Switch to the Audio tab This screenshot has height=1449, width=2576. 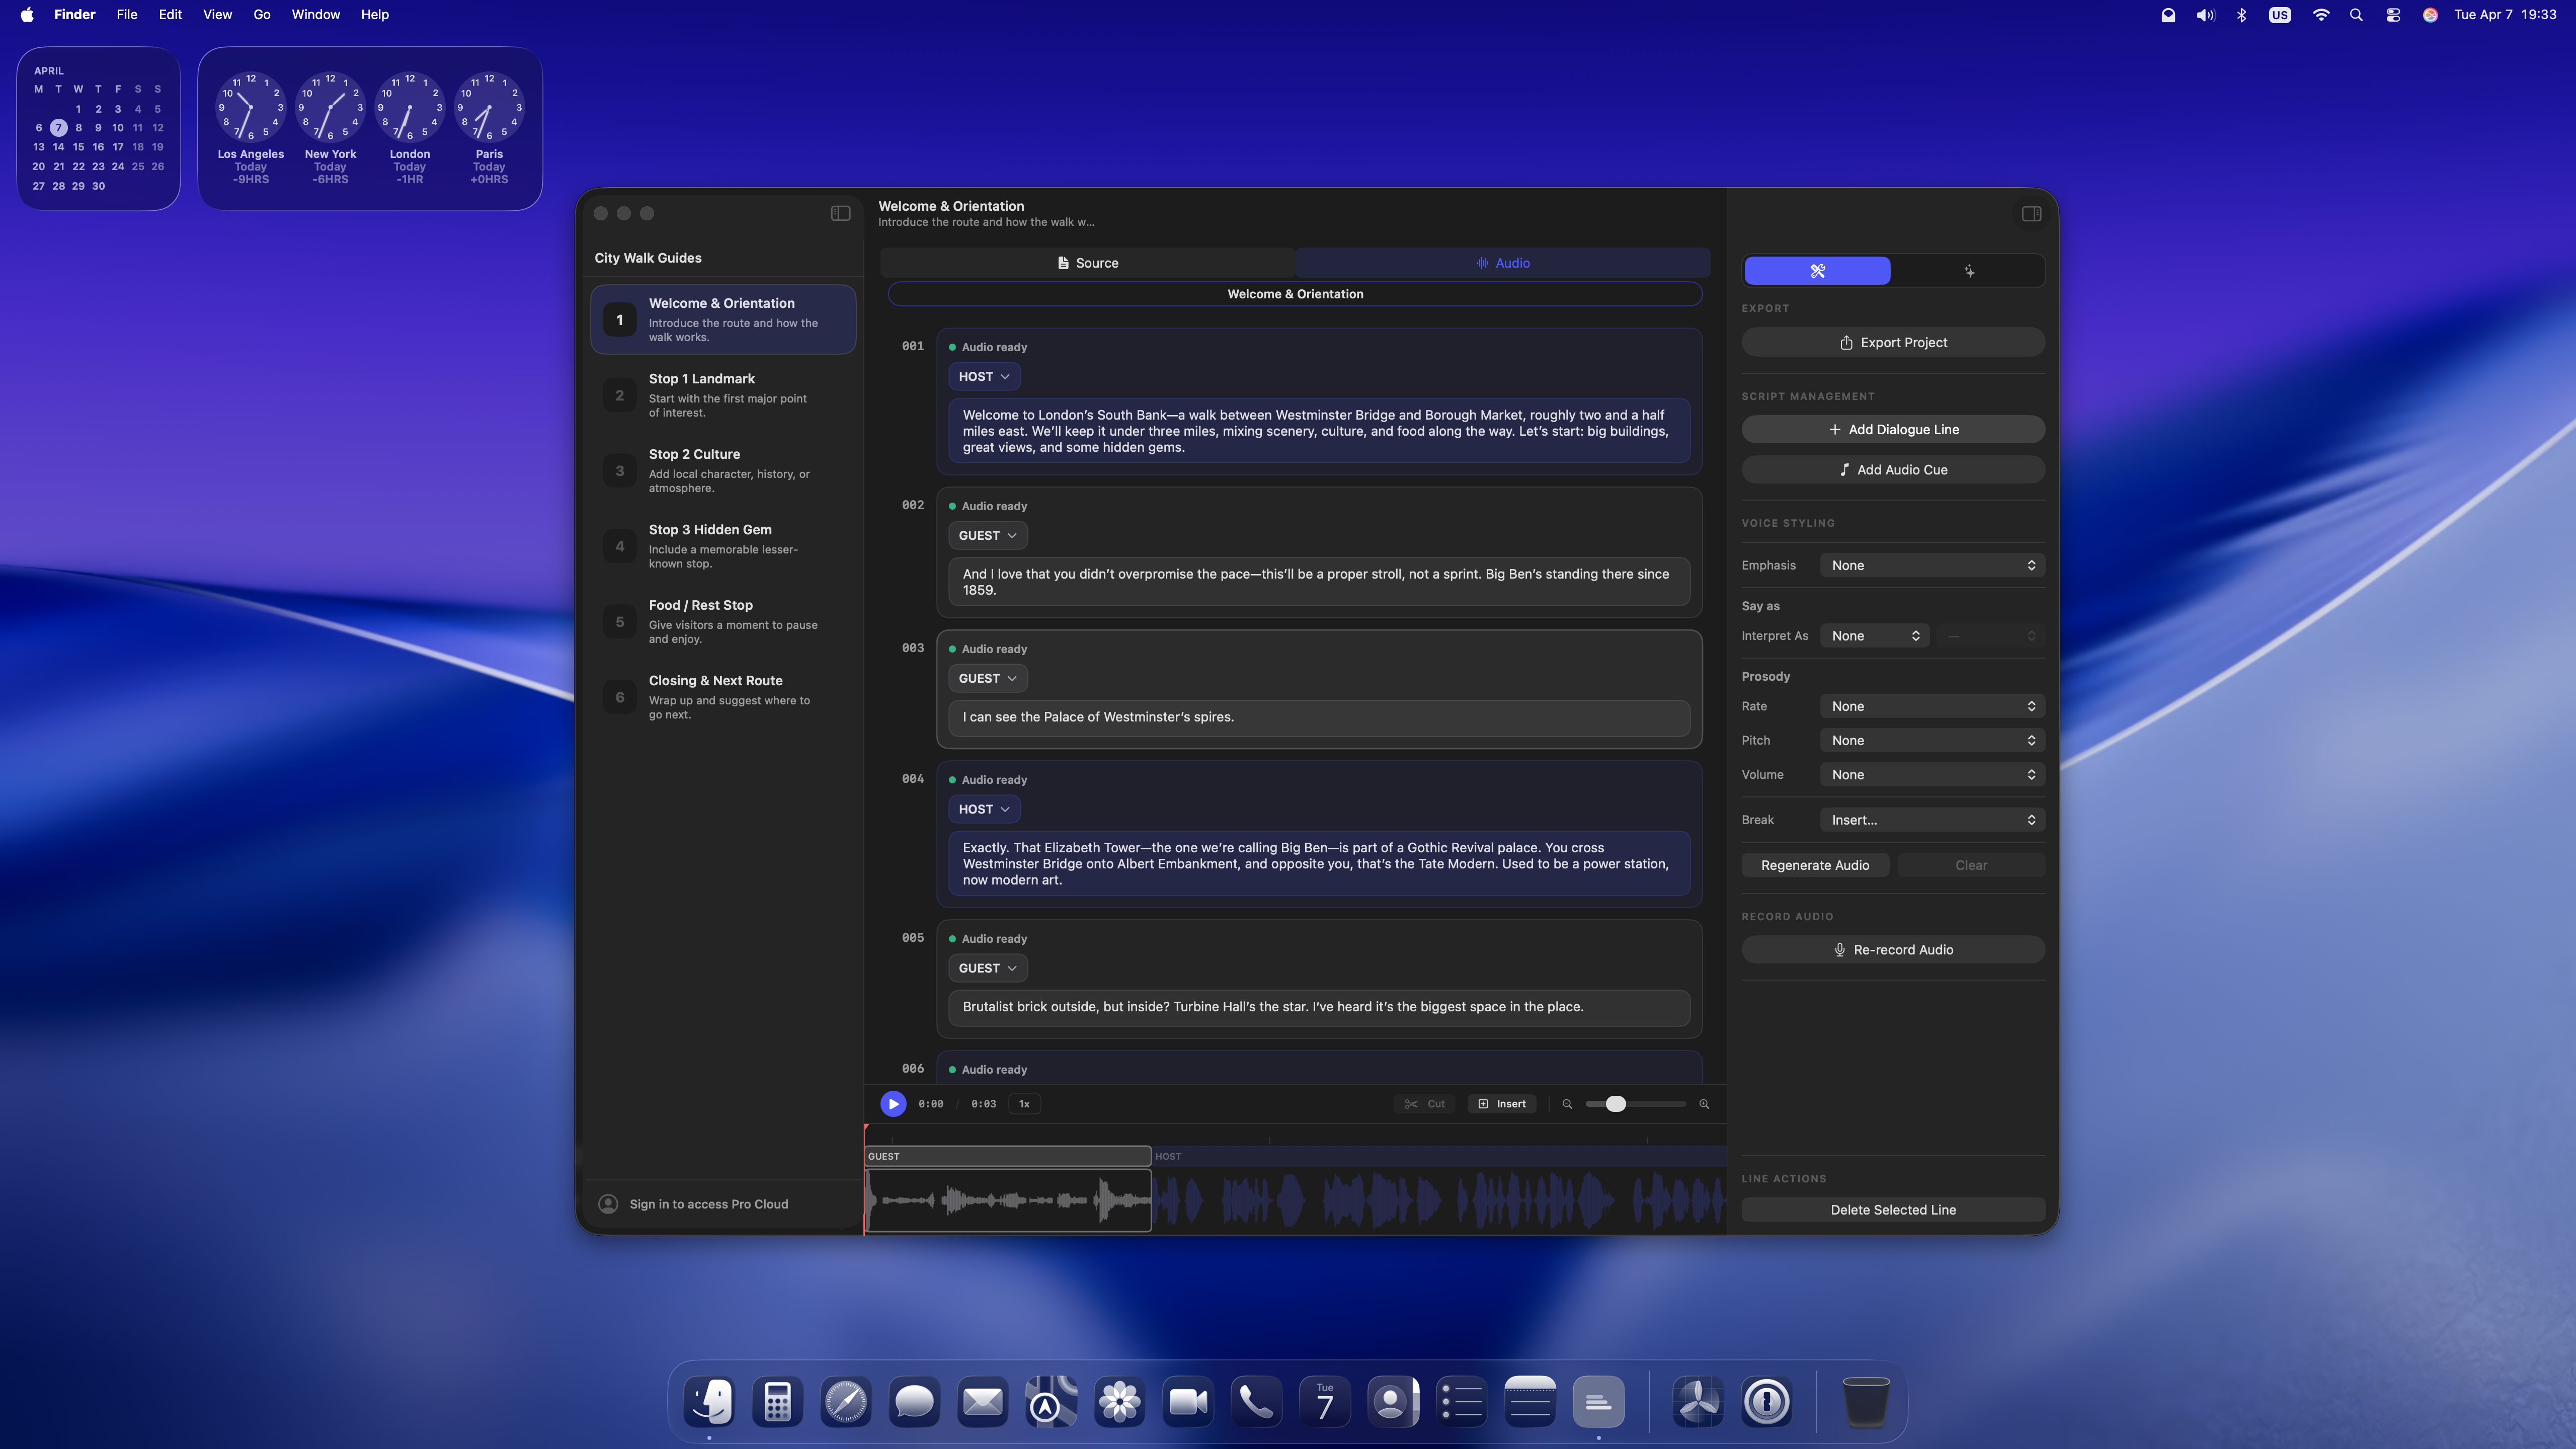pos(1503,263)
